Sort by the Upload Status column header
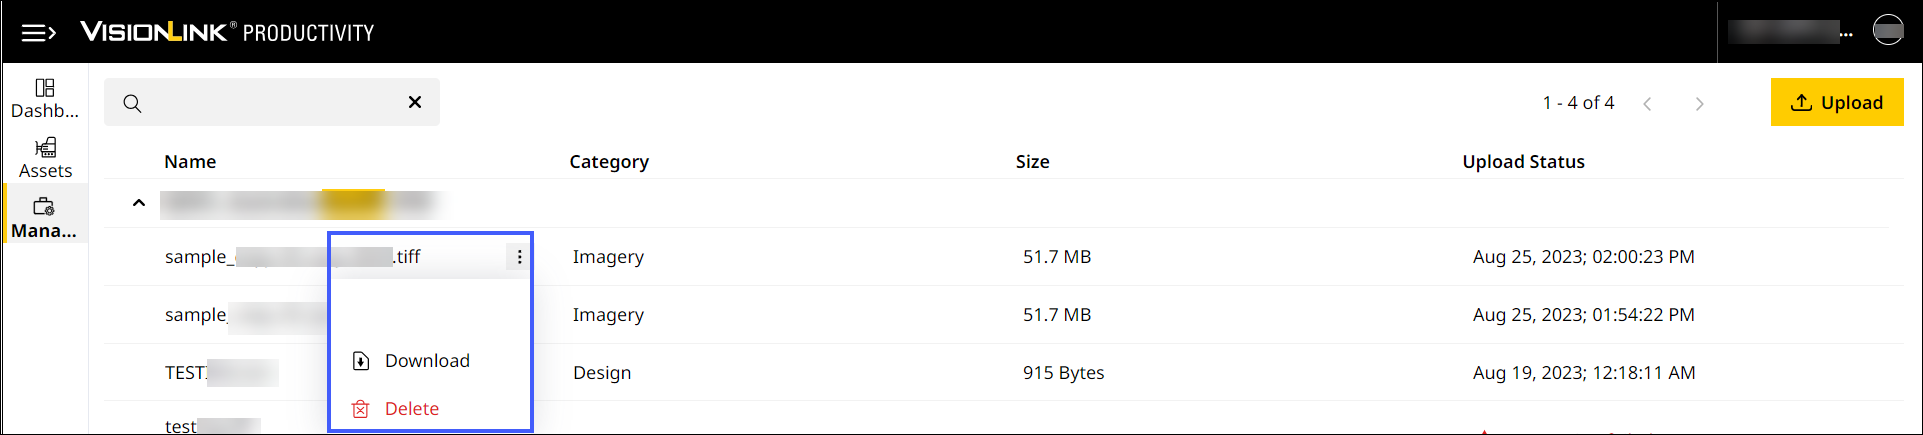1923x435 pixels. 1523,162
